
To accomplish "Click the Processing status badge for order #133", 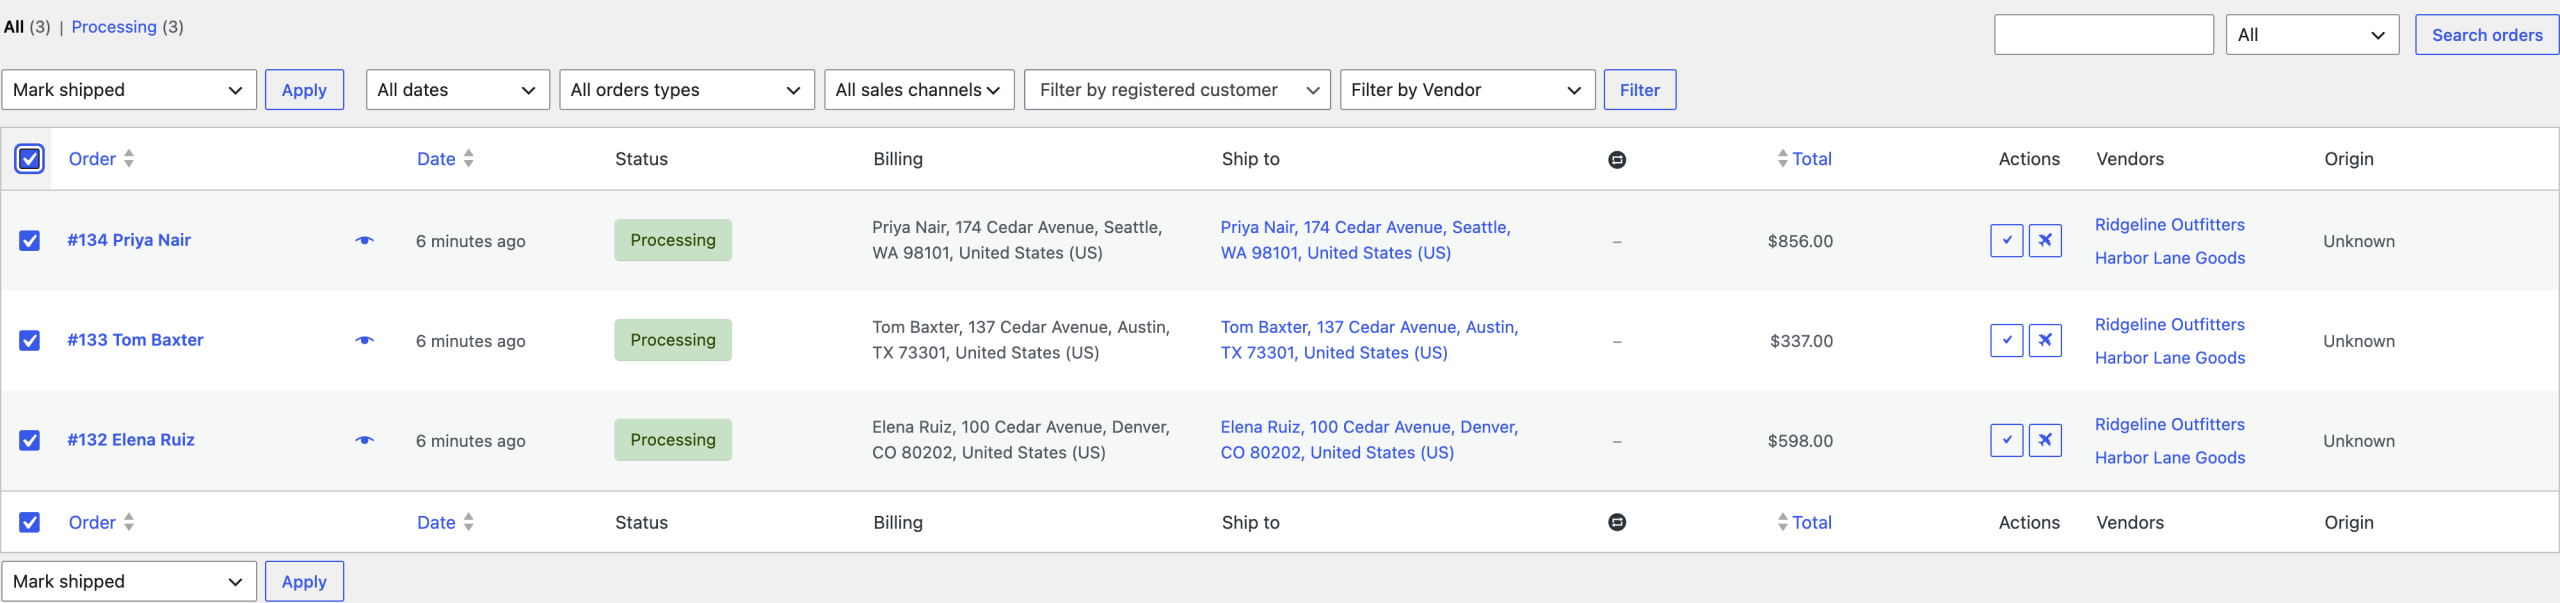I will coord(673,340).
